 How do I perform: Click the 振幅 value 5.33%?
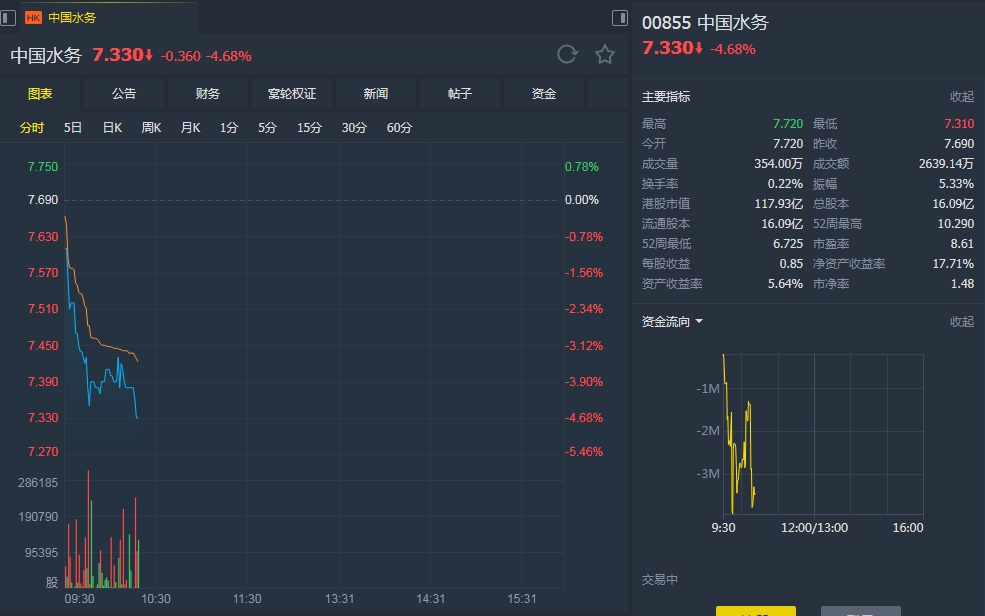(956, 184)
